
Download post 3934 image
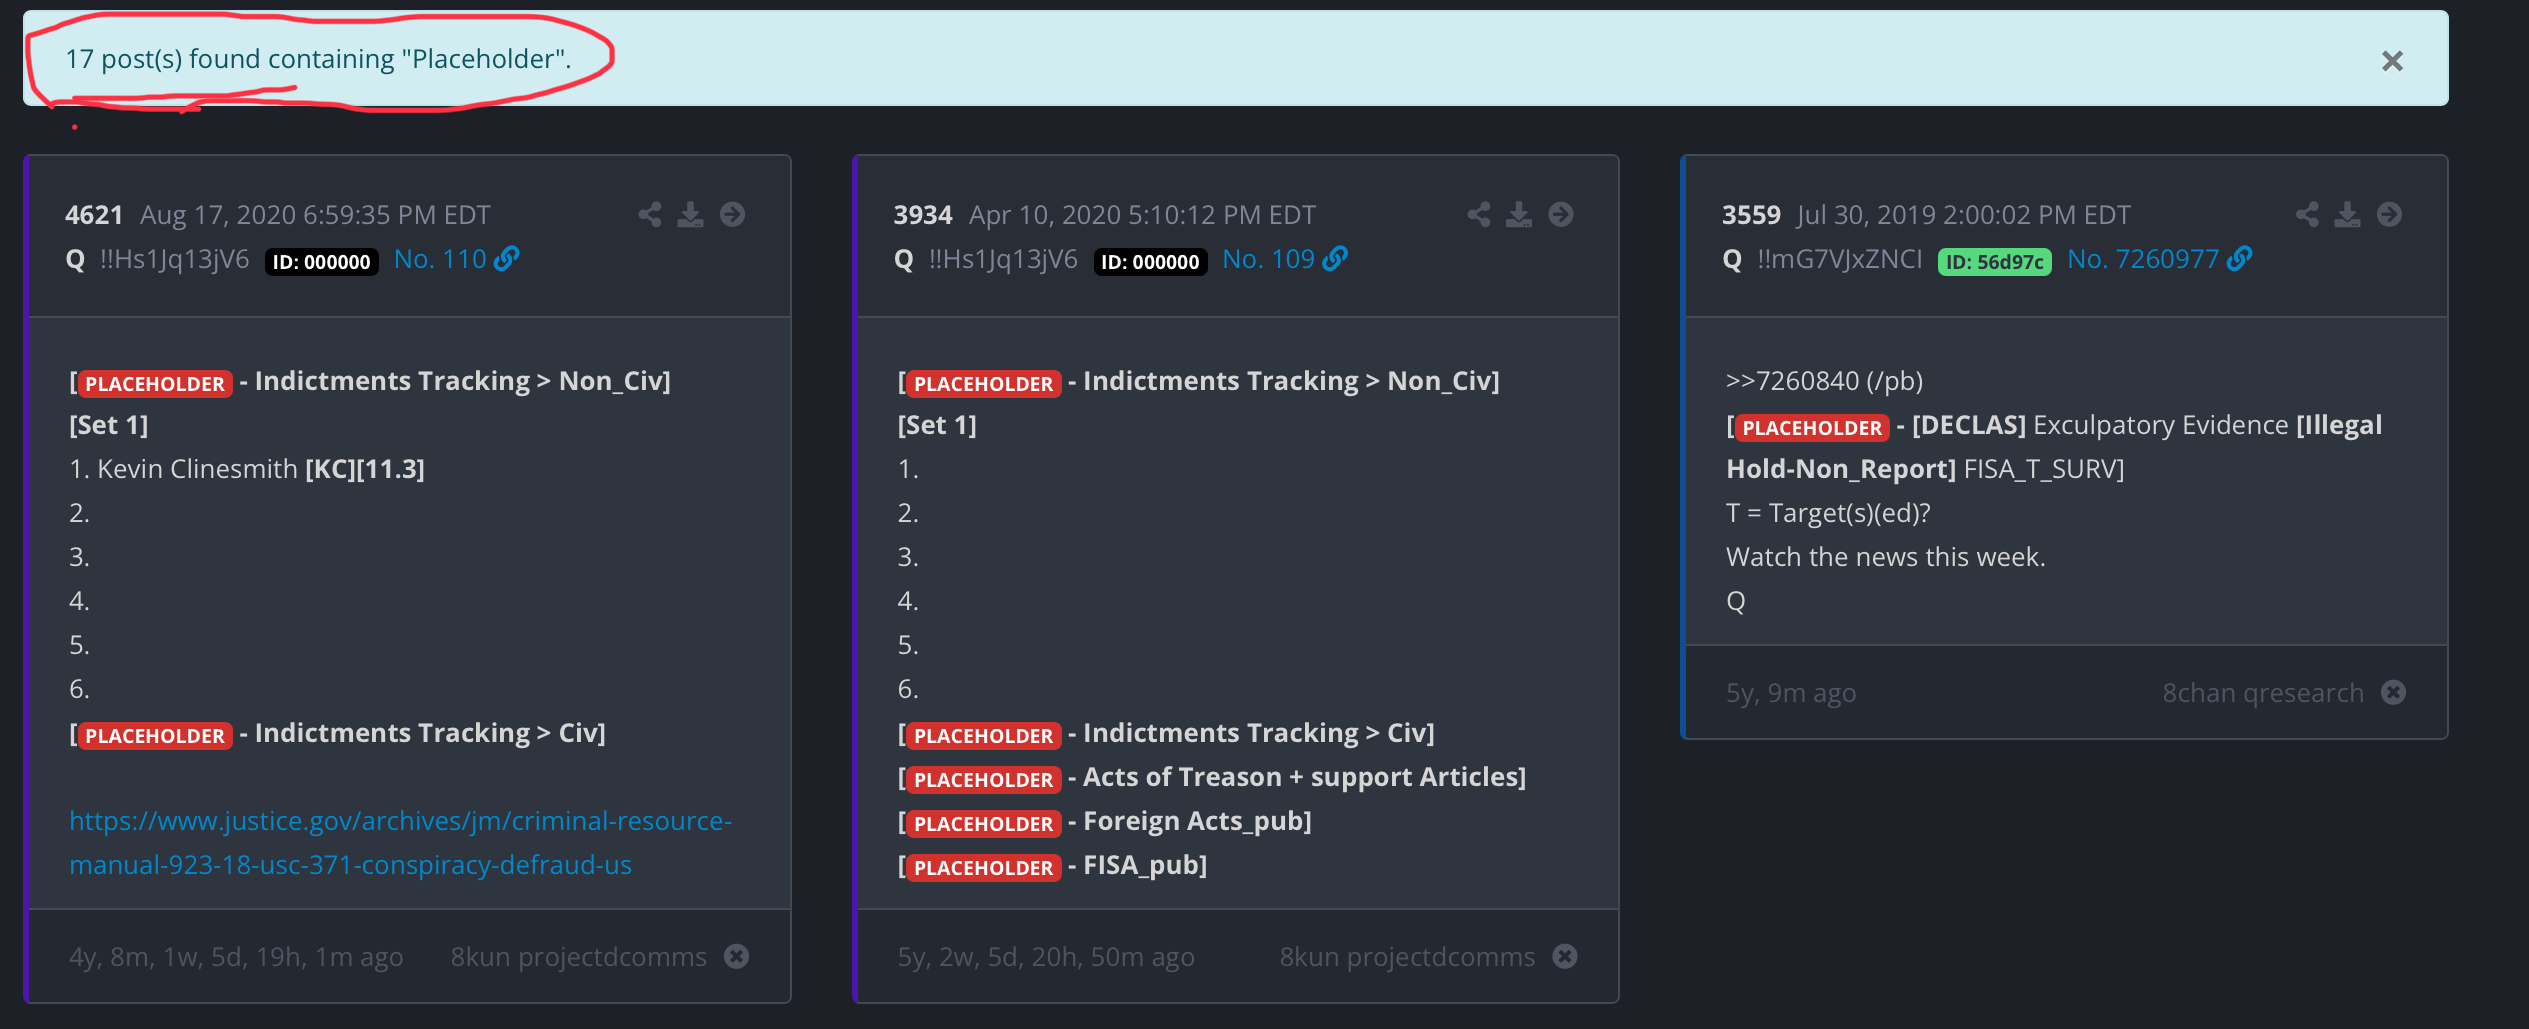coord(1519,214)
